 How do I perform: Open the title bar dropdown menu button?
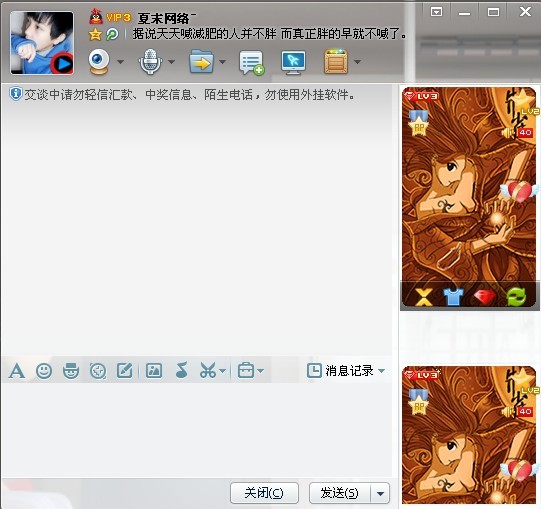436,12
